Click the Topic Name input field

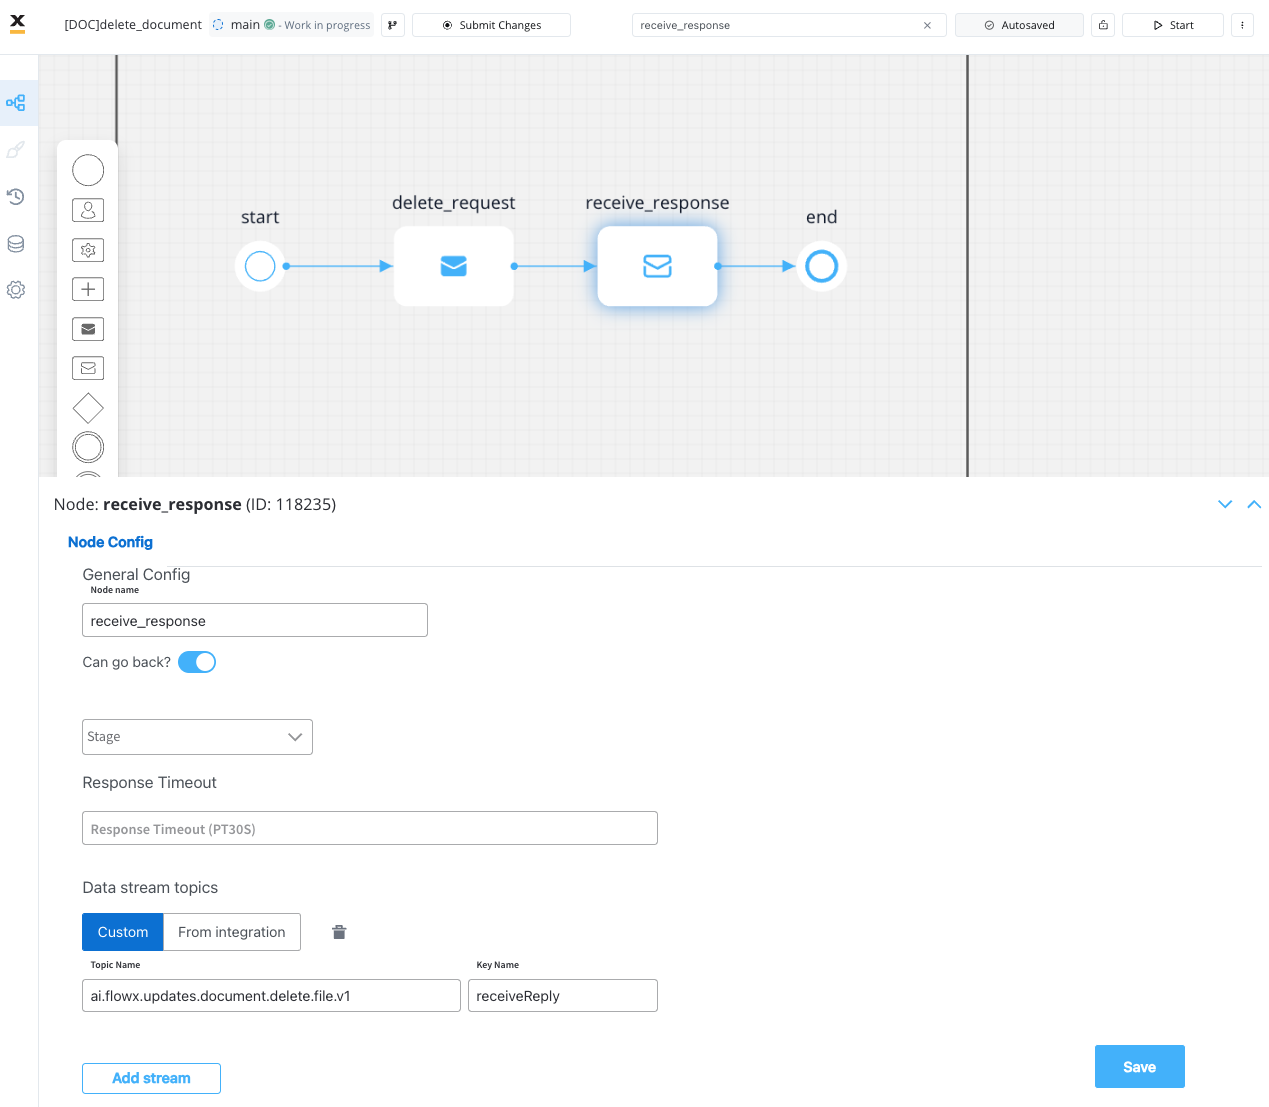point(271,995)
